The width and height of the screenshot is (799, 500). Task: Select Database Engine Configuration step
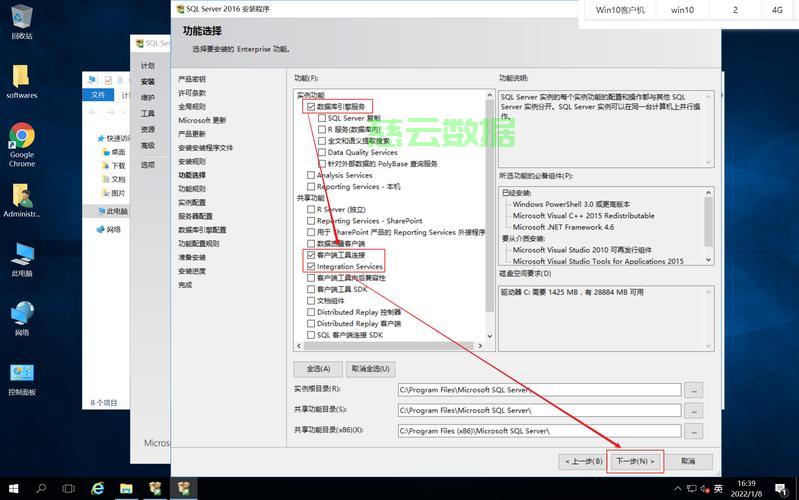pyautogui.click(x=202, y=230)
